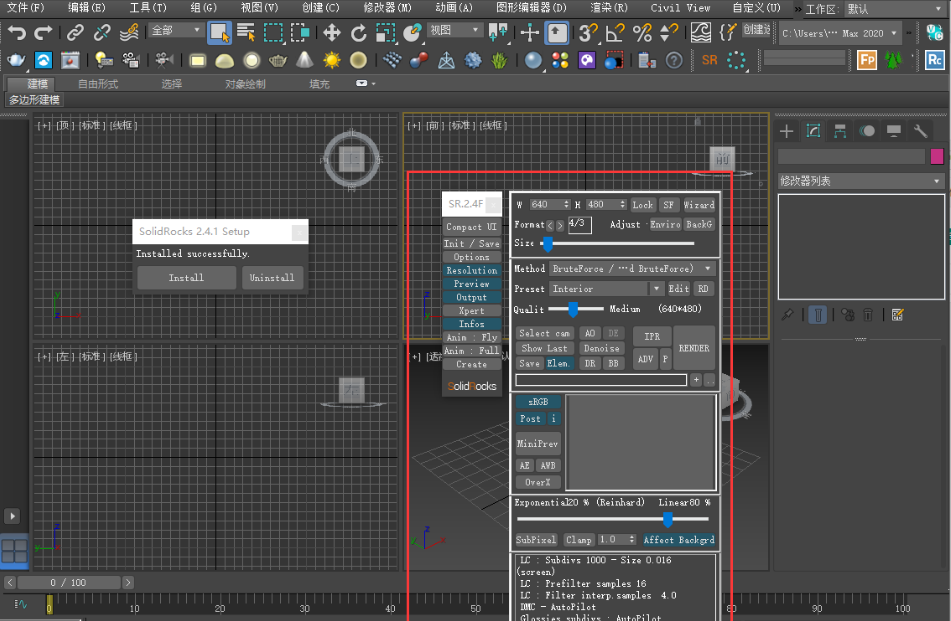Screen dimensions: 951x621
Task: Open the 全部 selection filter dropdown
Action: tap(176, 30)
